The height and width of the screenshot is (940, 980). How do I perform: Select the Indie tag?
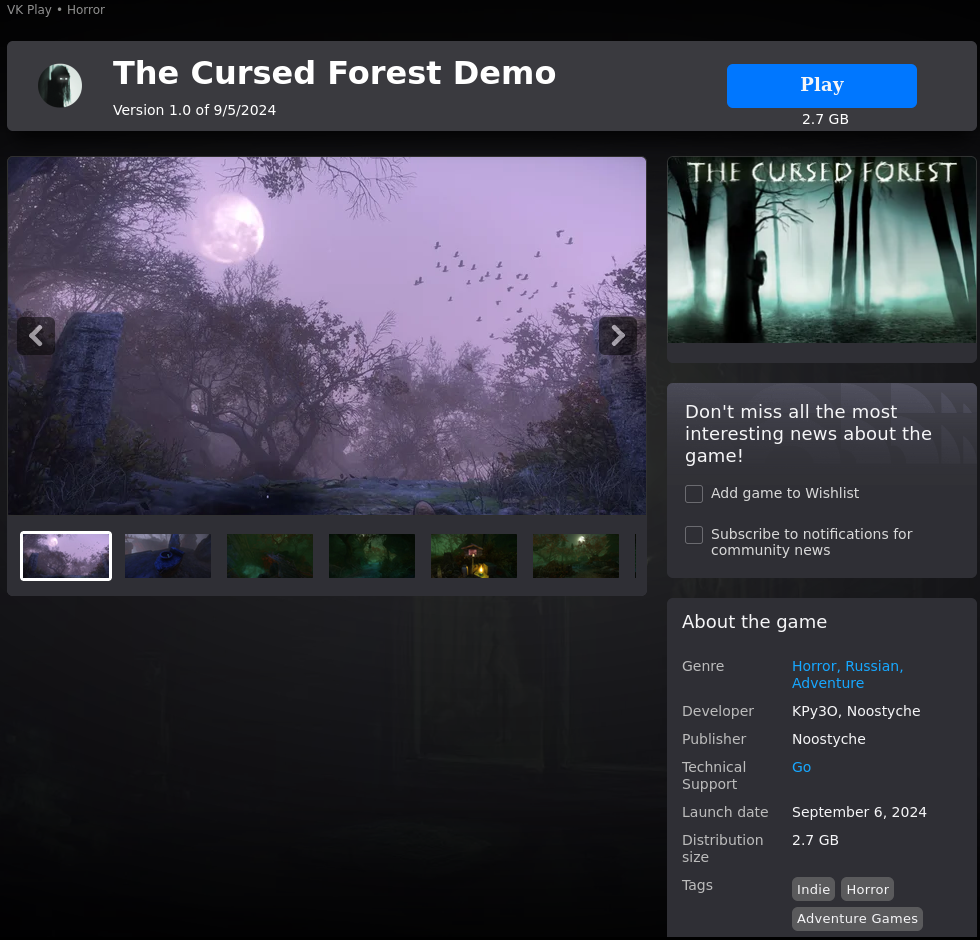point(813,888)
